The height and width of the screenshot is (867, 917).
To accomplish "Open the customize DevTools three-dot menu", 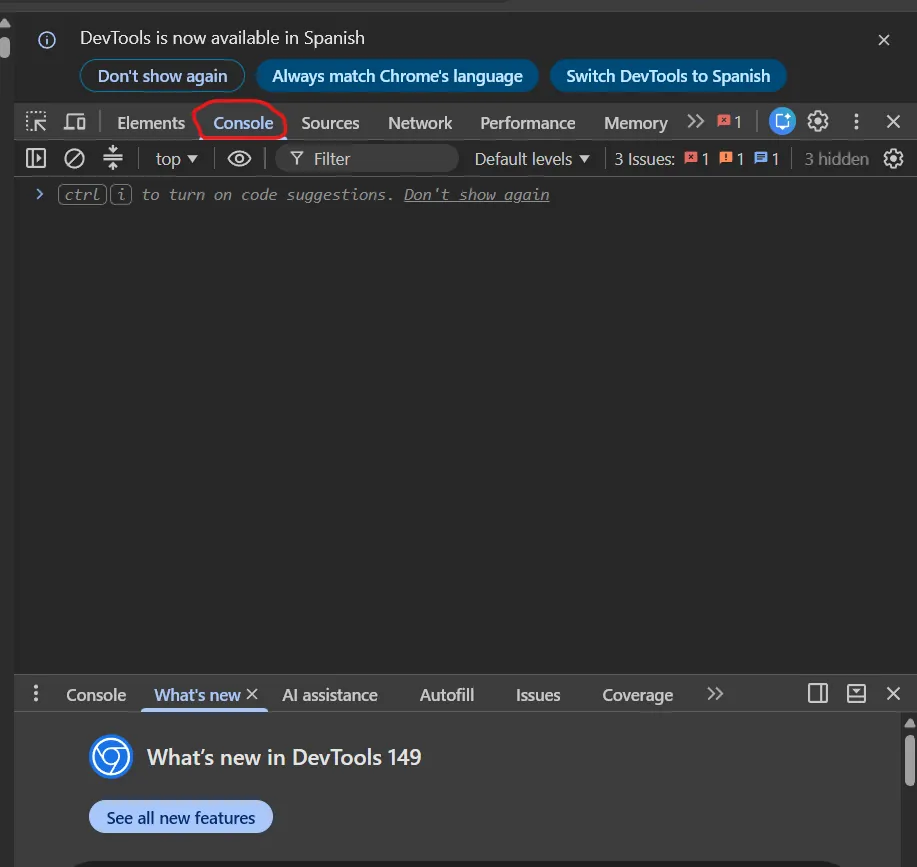I will 856,122.
